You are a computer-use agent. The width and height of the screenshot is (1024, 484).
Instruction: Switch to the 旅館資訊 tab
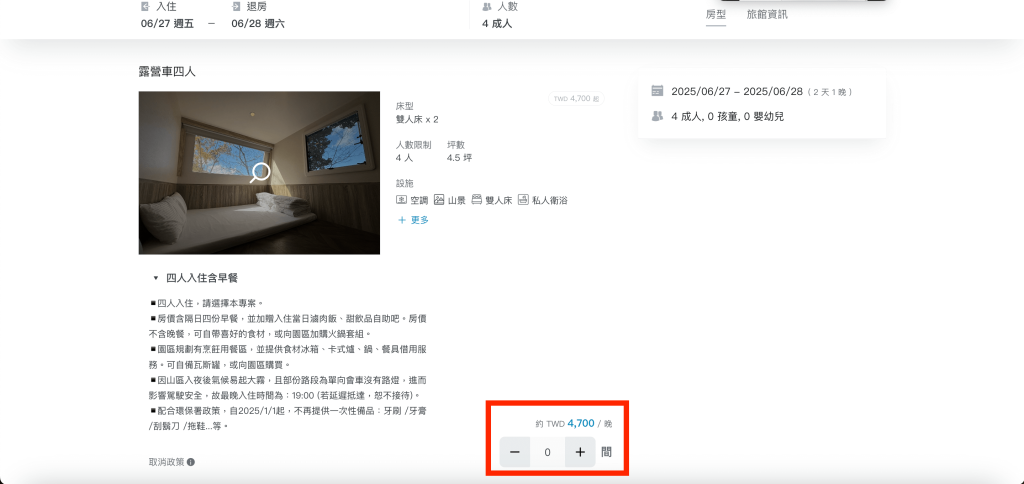pyautogui.click(x=767, y=14)
